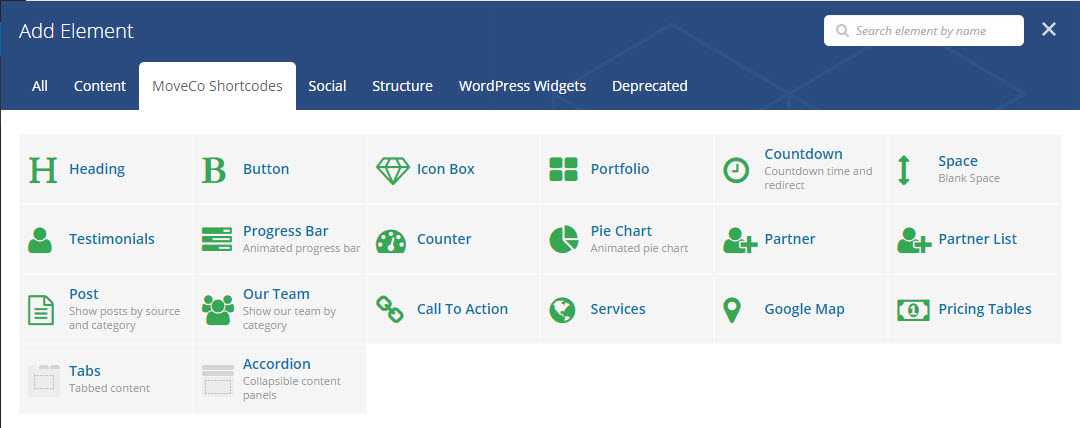Click the Post document icon
The height and width of the screenshot is (428, 1080).
point(40,309)
